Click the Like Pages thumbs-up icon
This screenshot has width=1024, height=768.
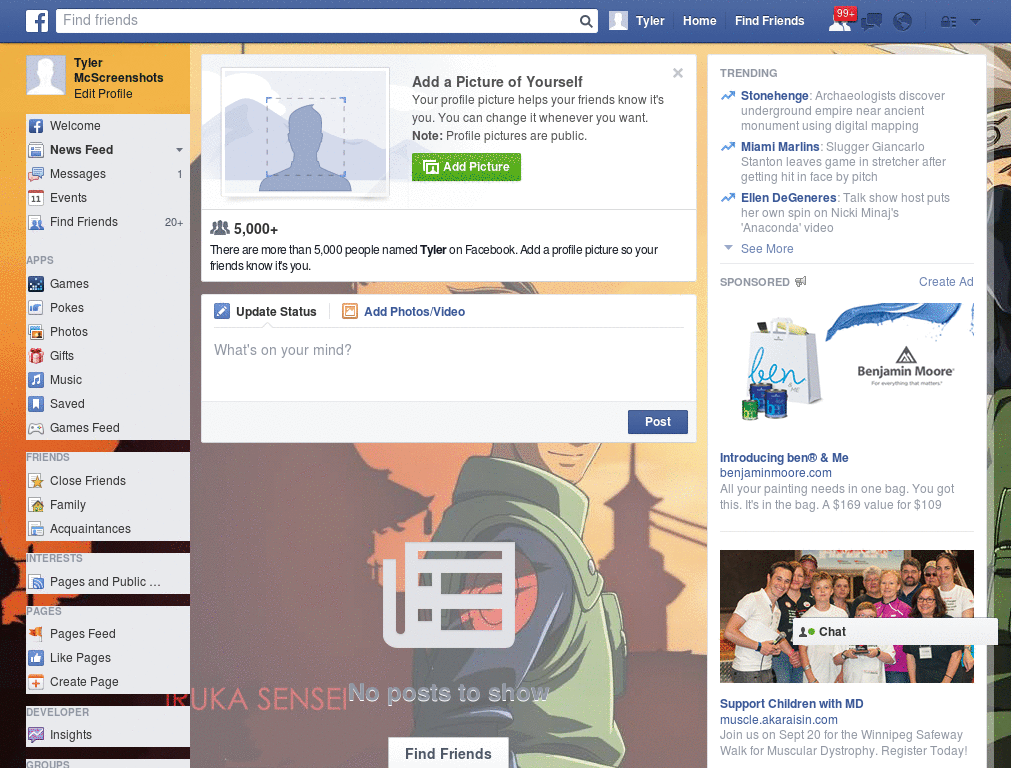tap(36, 658)
